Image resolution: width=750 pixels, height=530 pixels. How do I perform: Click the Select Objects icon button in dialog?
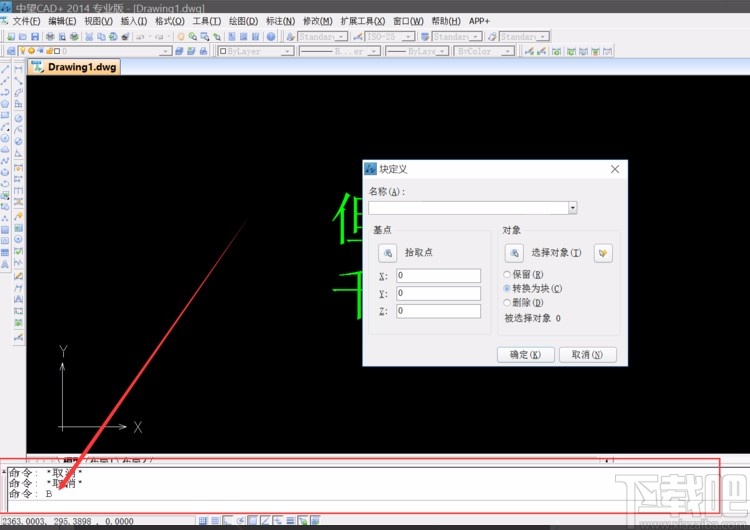pyautogui.click(x=514, y=253)
